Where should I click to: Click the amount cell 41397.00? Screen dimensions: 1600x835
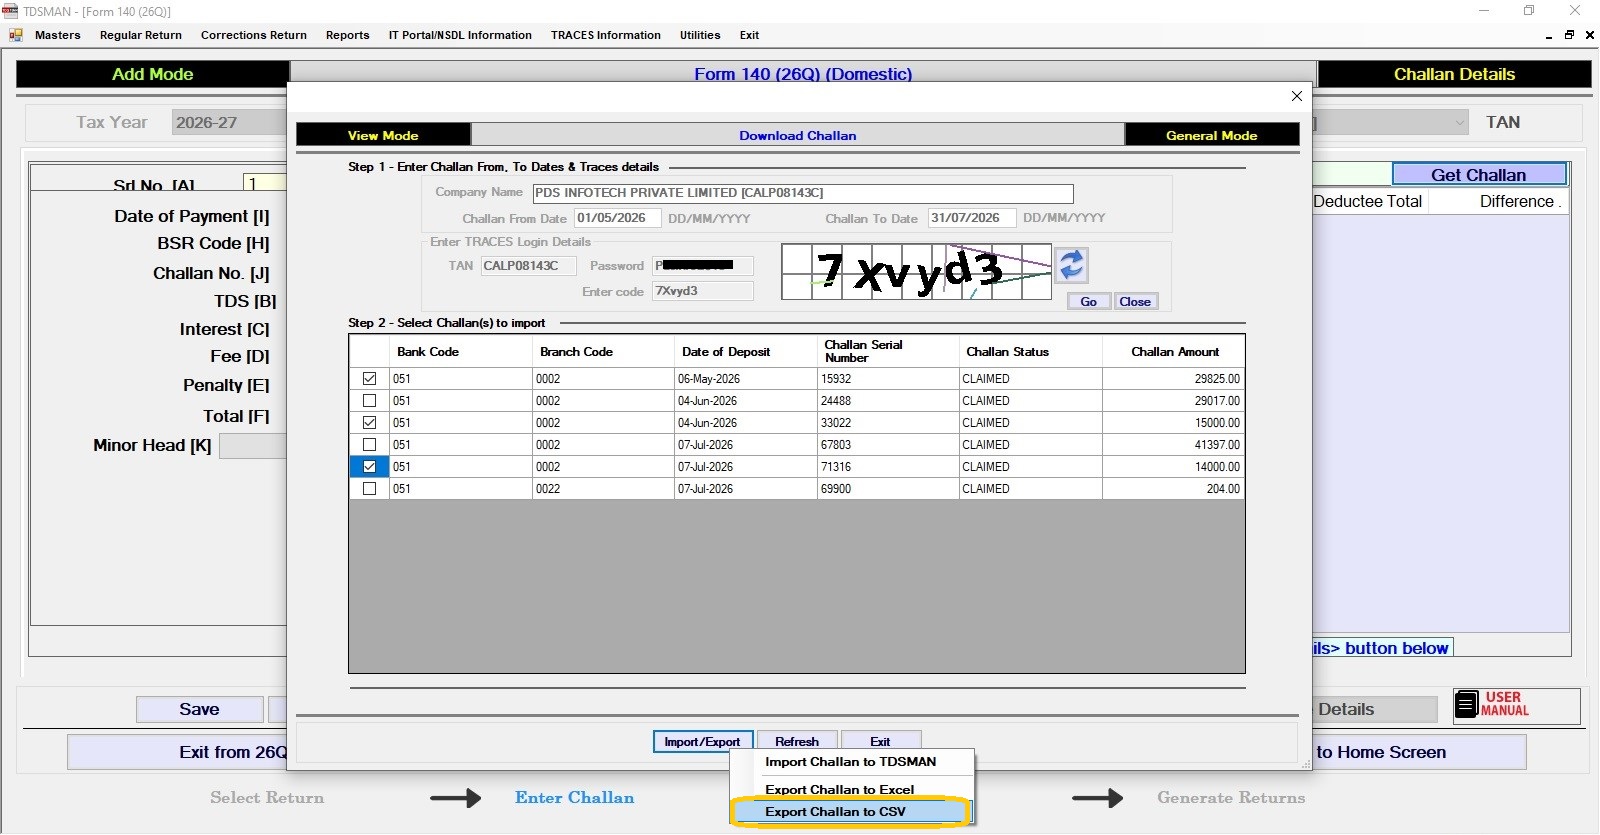1174,445
